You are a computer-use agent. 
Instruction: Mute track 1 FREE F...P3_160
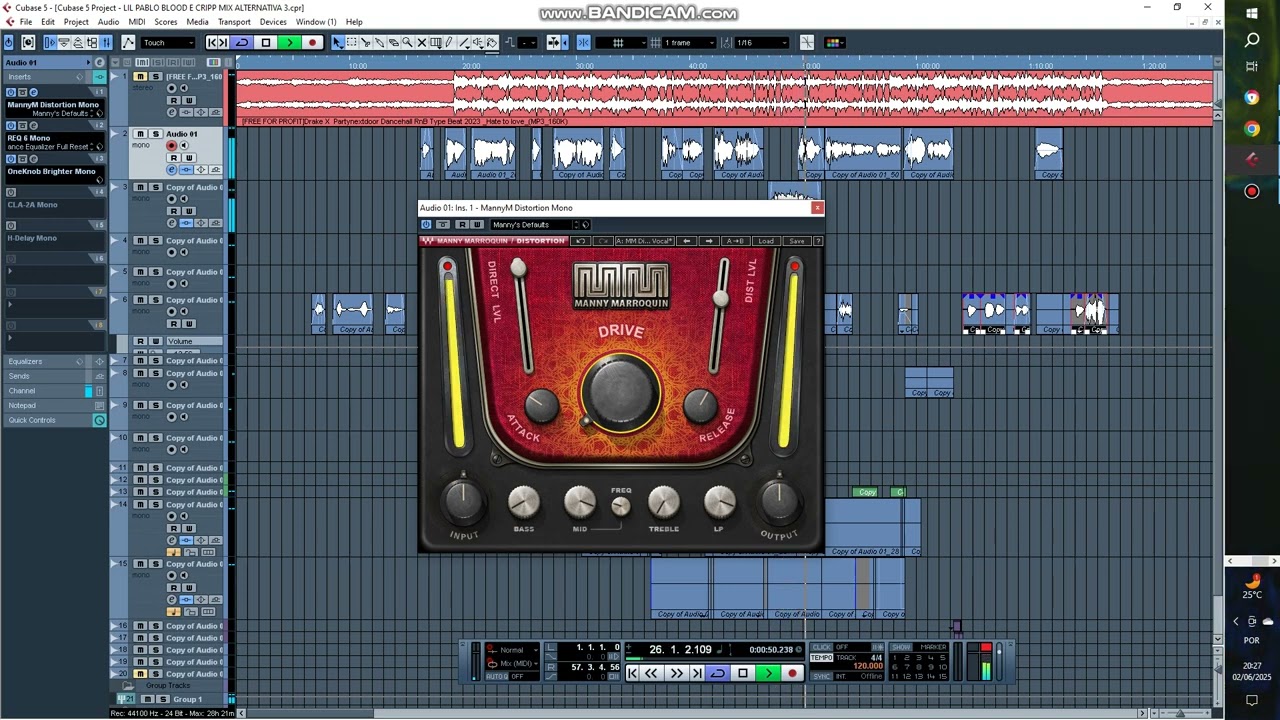coord(140,77)
